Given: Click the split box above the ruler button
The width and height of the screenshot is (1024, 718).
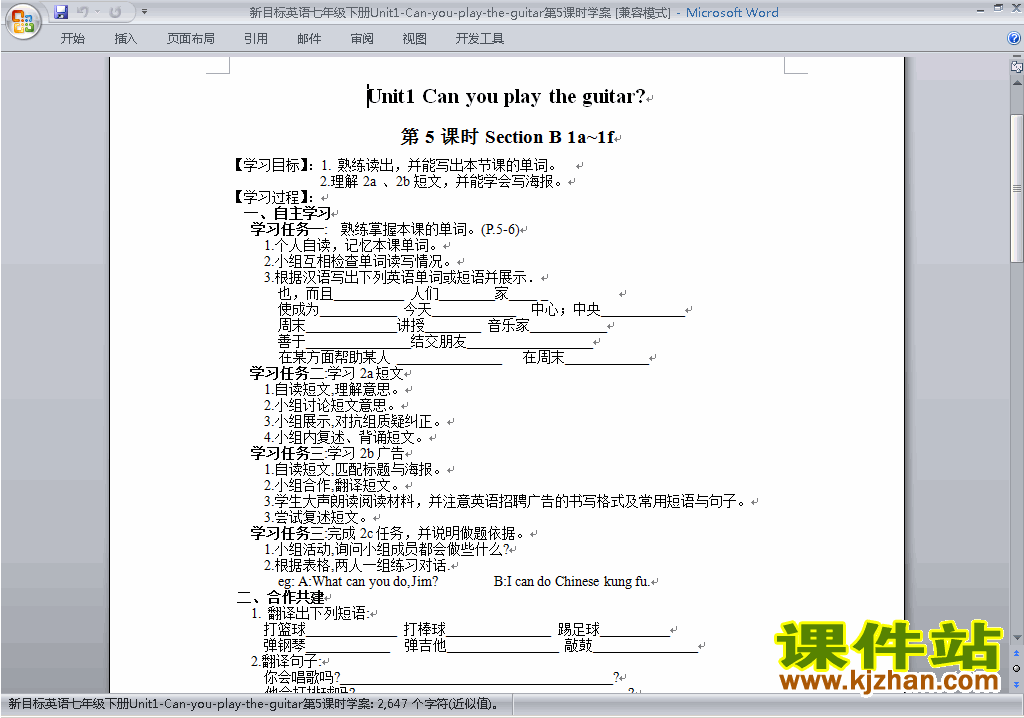Looking at the screenshot, I should pos(1016,57).
